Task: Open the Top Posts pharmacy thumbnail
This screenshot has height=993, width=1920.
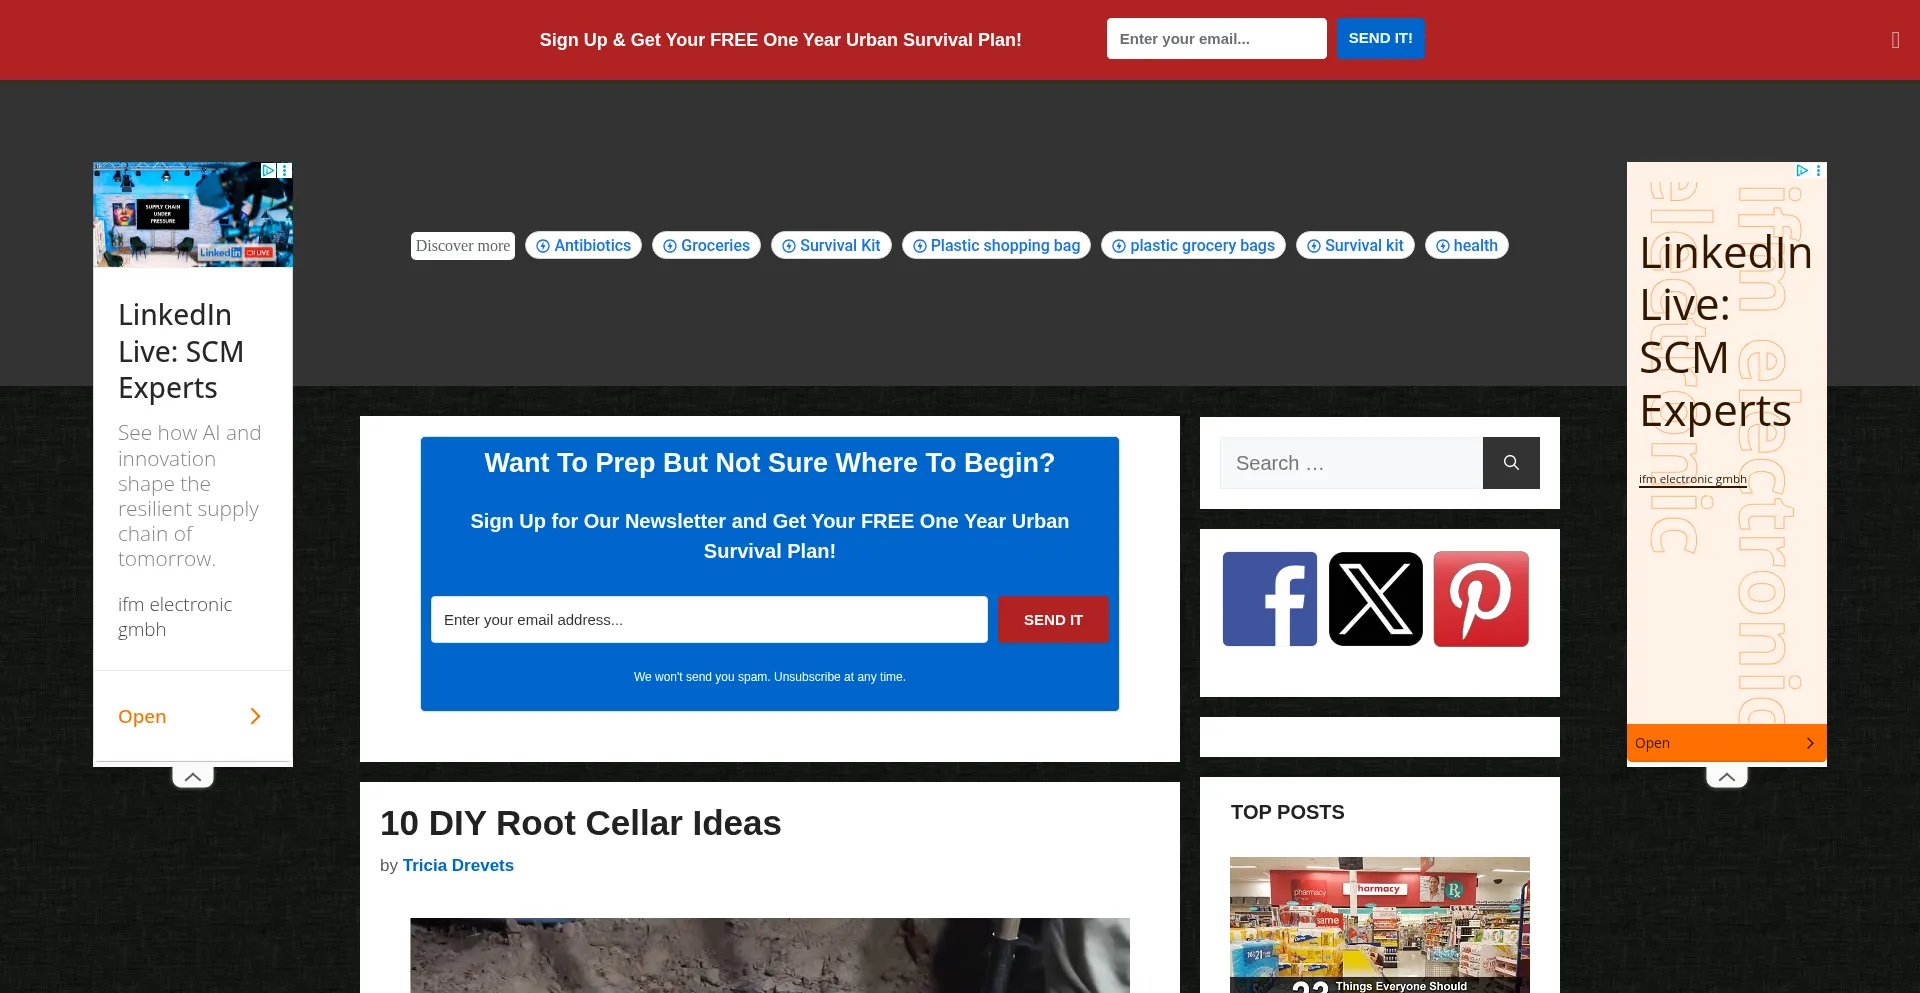Action: [1380, 925]
